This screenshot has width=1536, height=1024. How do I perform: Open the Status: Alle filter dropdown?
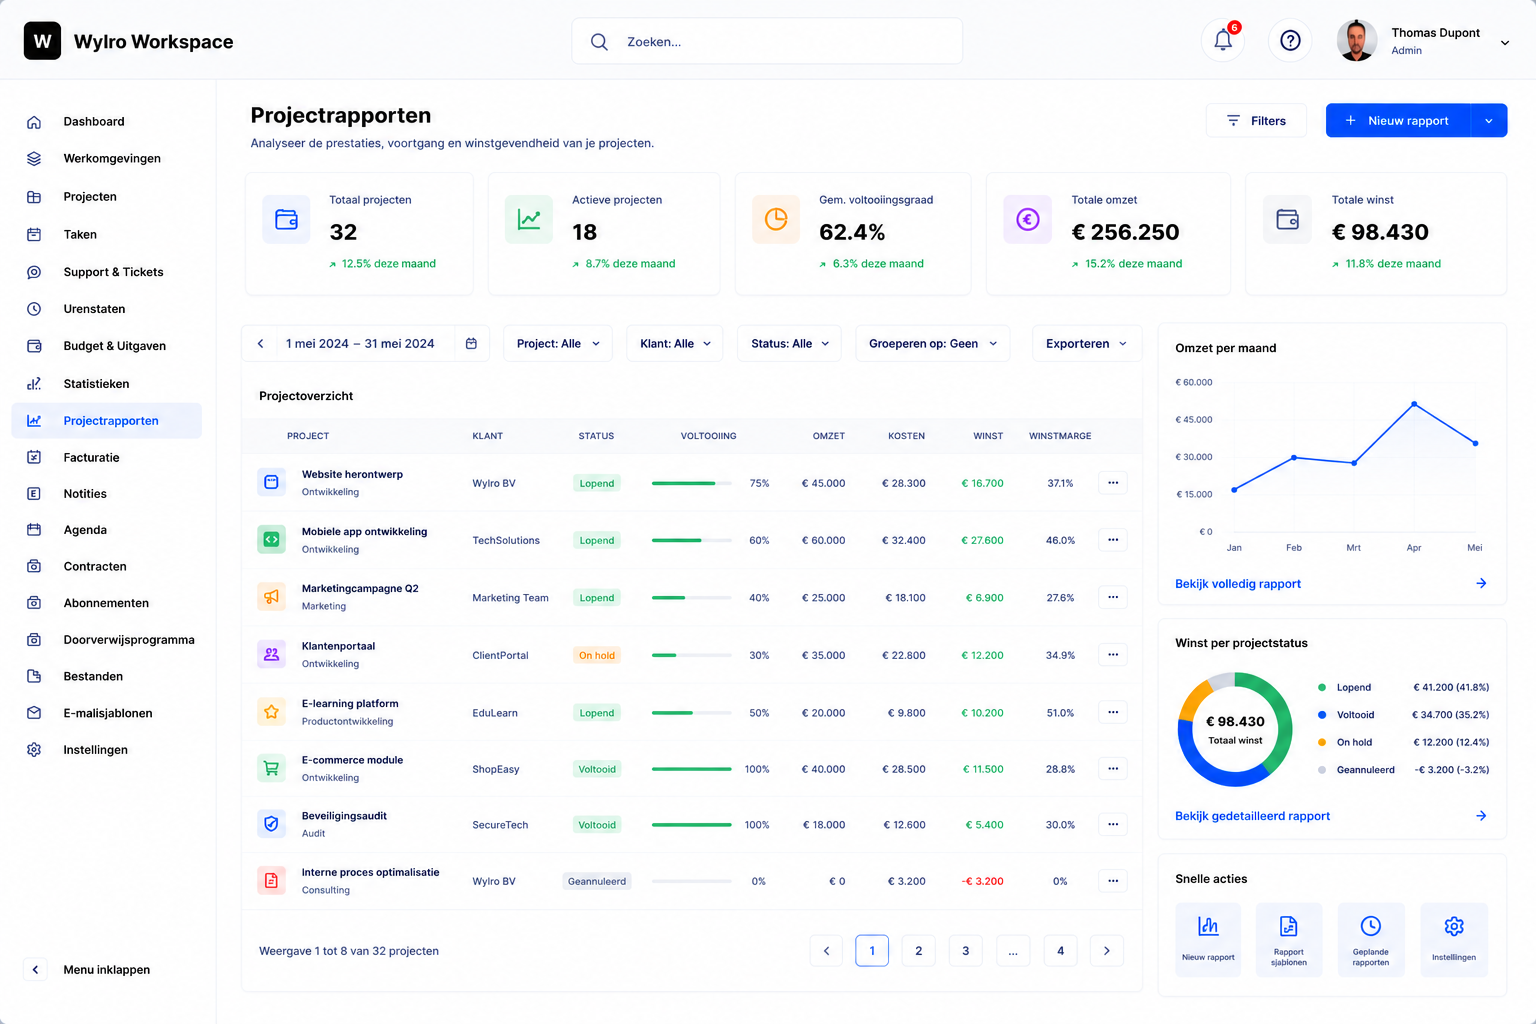click(790, 343)
